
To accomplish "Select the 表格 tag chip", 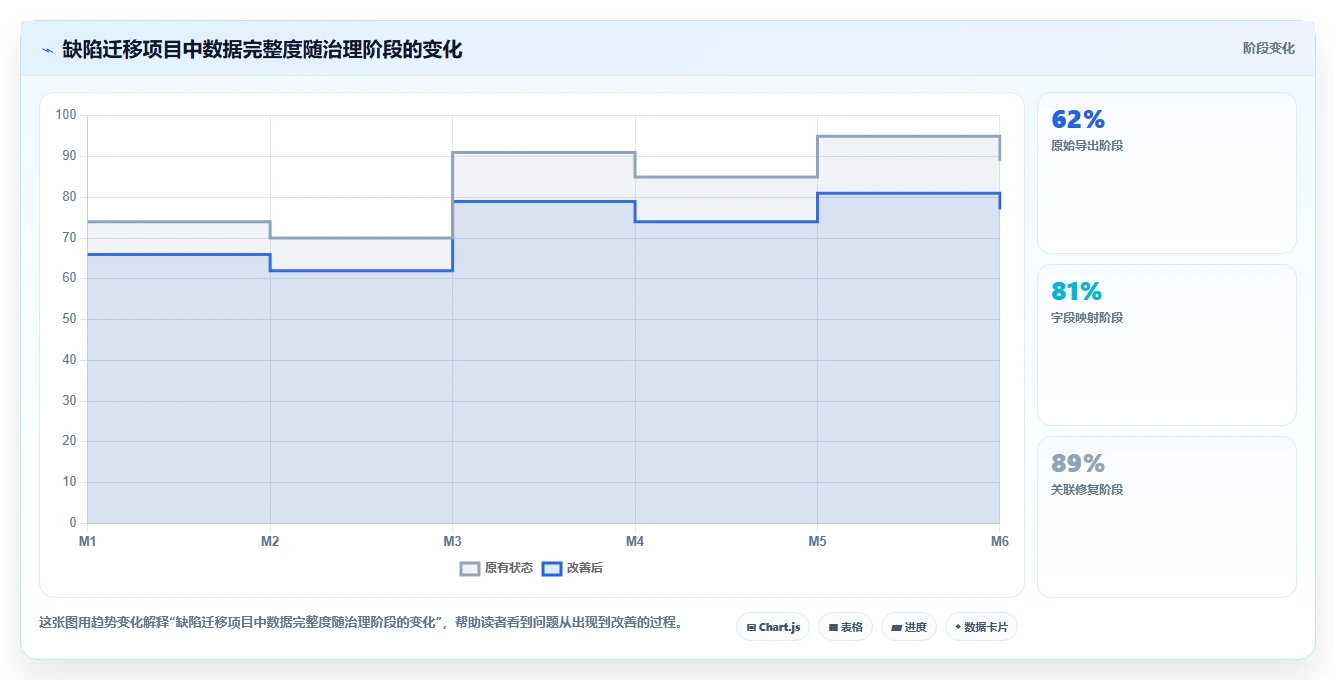I will point(845,627).
